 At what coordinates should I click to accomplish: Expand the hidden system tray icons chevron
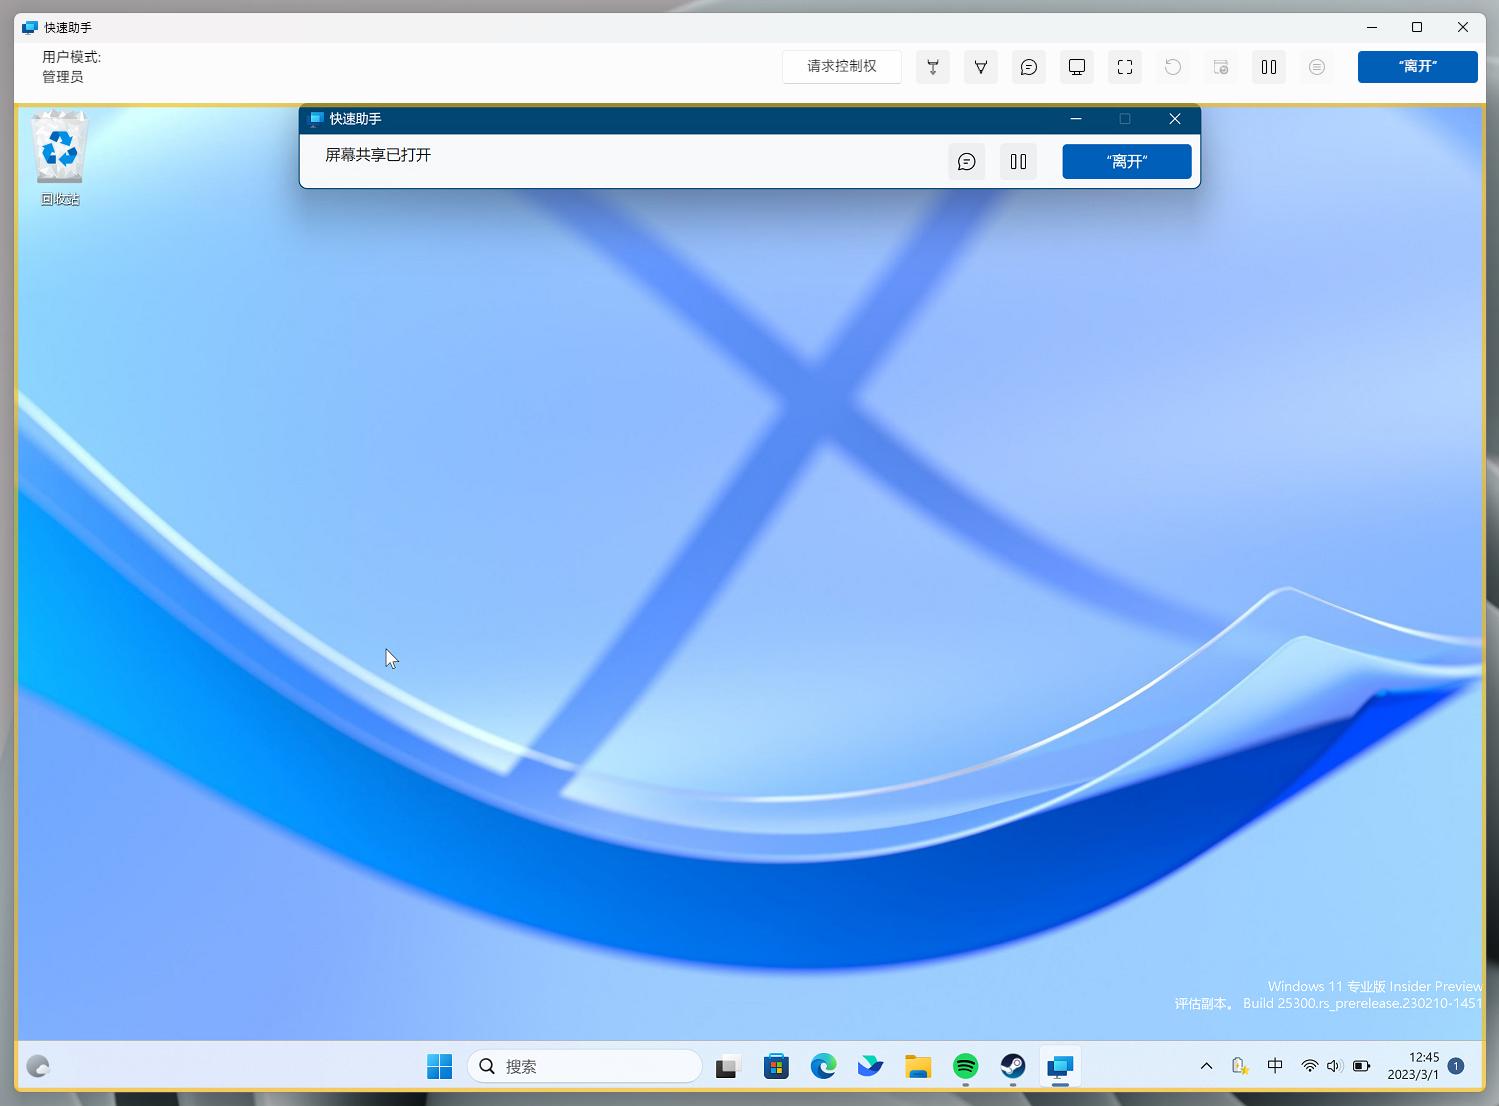(x=1207, y=1067)
